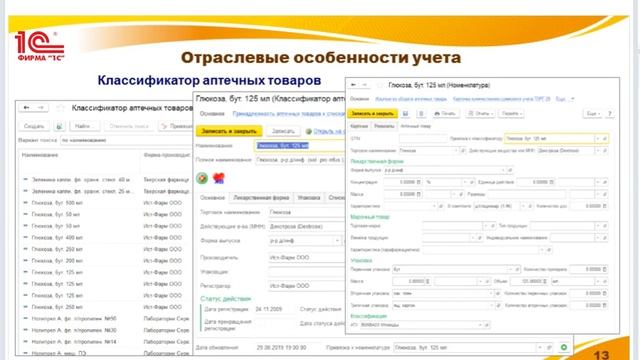Image resolution: width=640 pixels, height=360 pixels.
Task: Select the Глюкоза, бут. 500 мл row
Action: coord(104,202)
